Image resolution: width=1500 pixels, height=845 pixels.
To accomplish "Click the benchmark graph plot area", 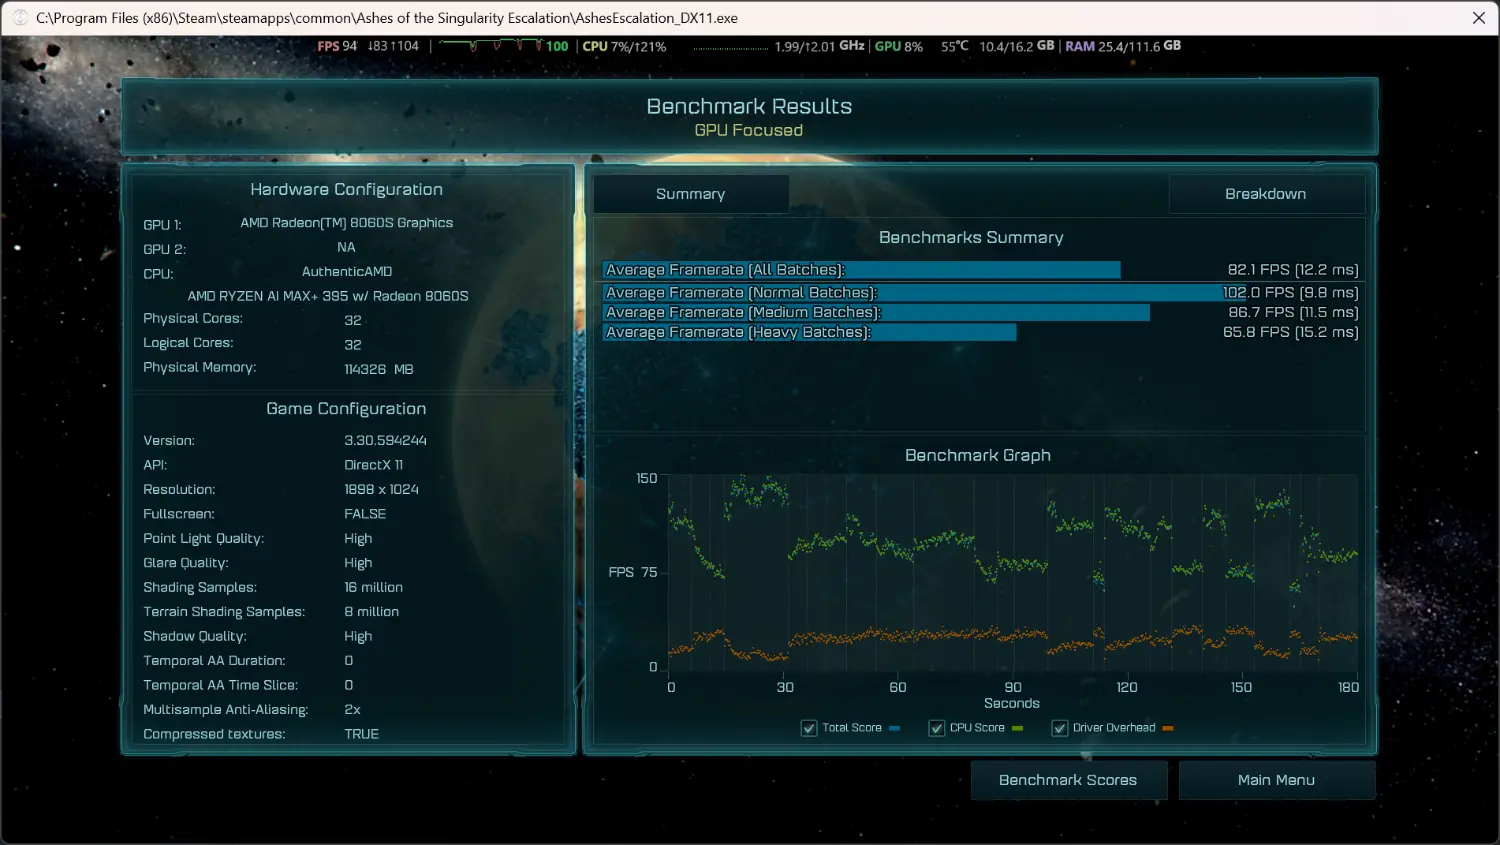I will click(1013, 573).
